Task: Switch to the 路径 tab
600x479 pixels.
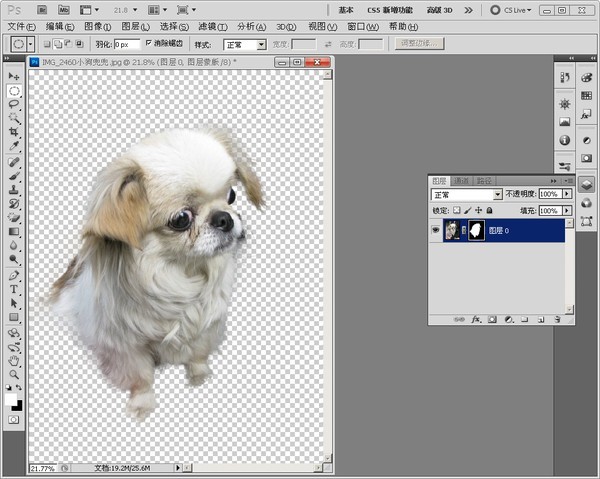Action: 484,181
